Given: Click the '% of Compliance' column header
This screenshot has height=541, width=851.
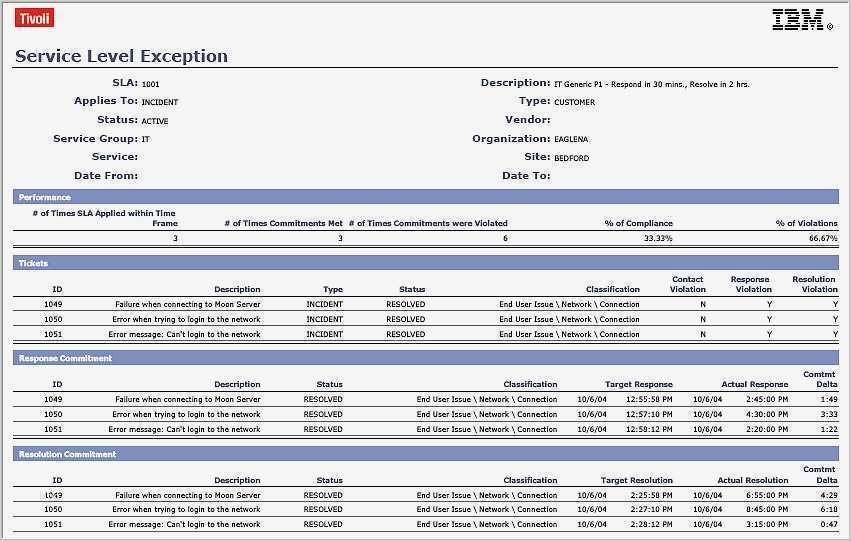Looking at the screenshot, I should (638, 223).
